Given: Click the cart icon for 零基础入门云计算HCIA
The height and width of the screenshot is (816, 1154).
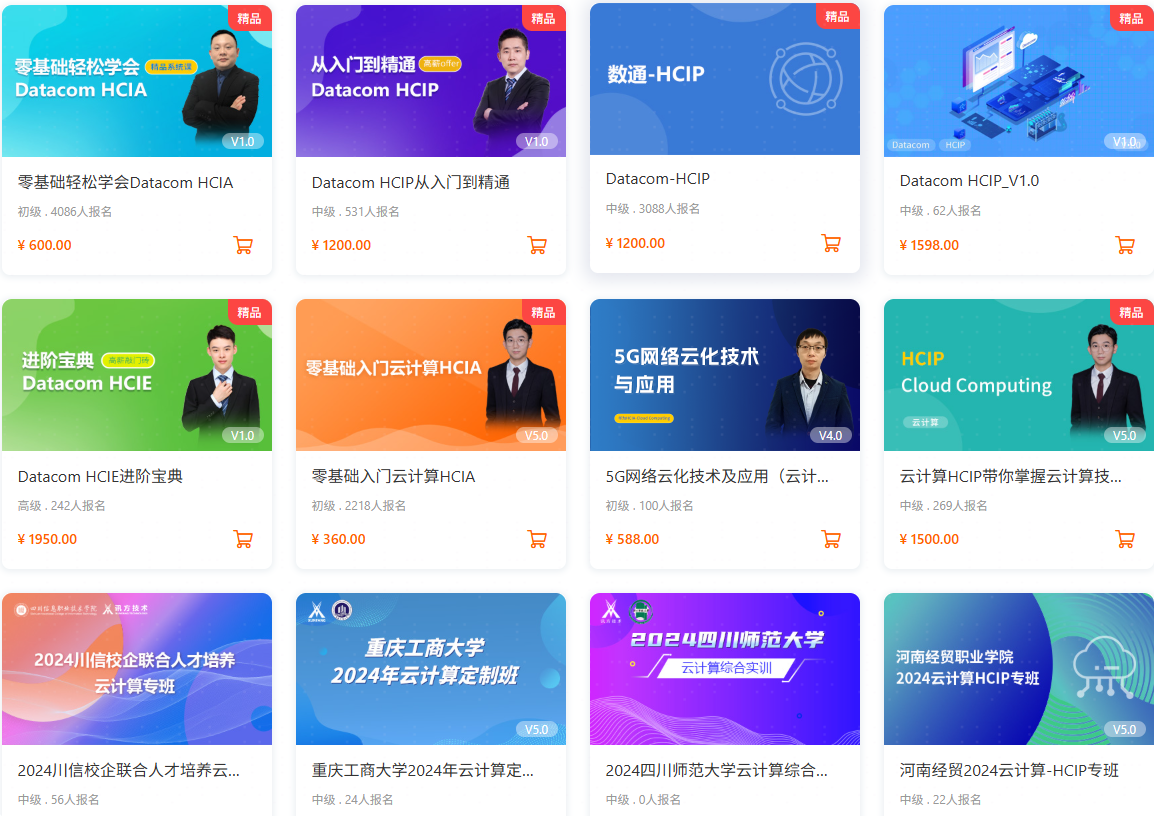Looking at the screenshot, I should [x=537, y=539].
